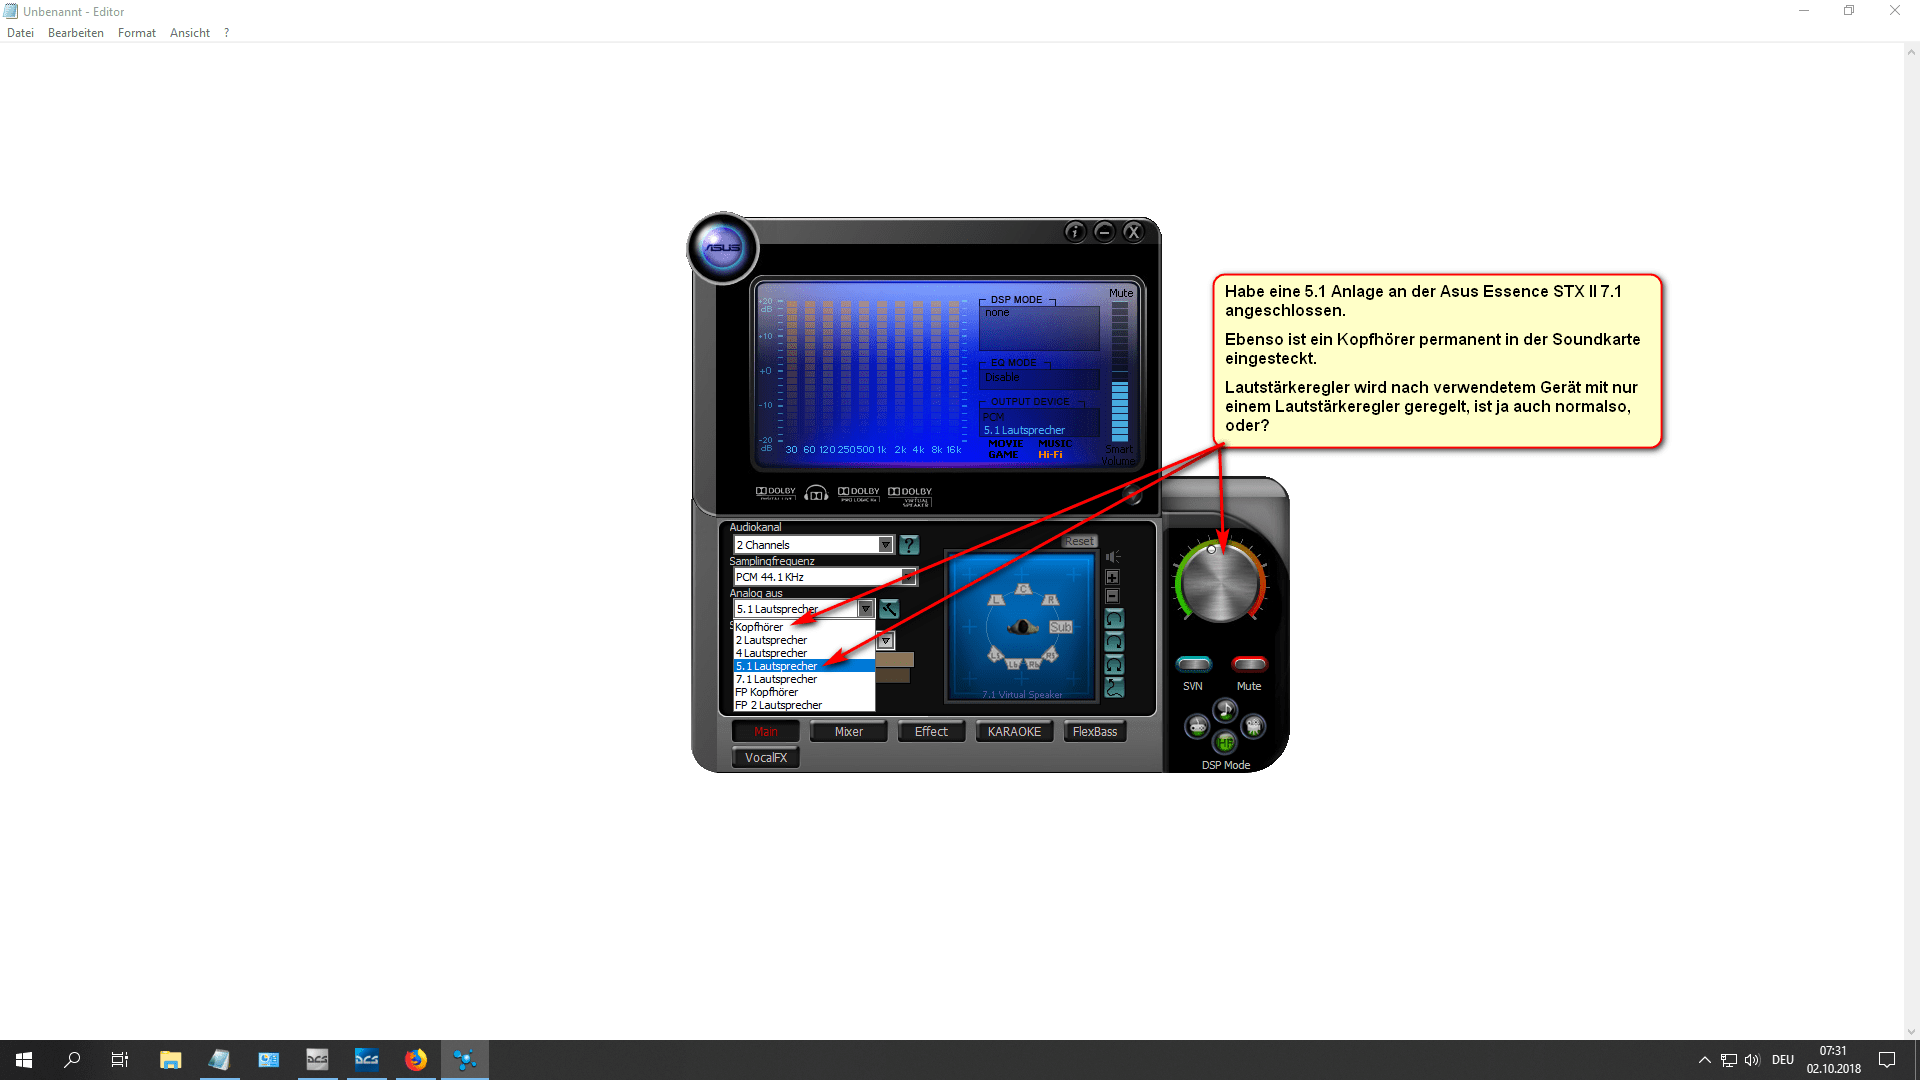Open the Bearbeiten menu
The width and height of the screenshot is (1920, 1080).
76,33
